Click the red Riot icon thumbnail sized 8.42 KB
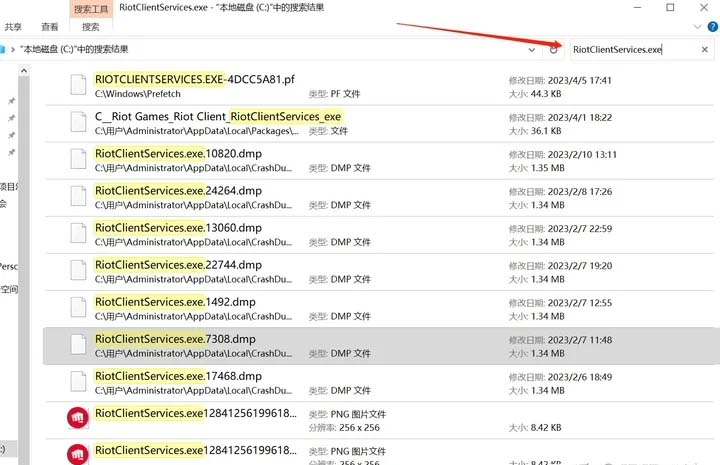 [x=78, y=418]
